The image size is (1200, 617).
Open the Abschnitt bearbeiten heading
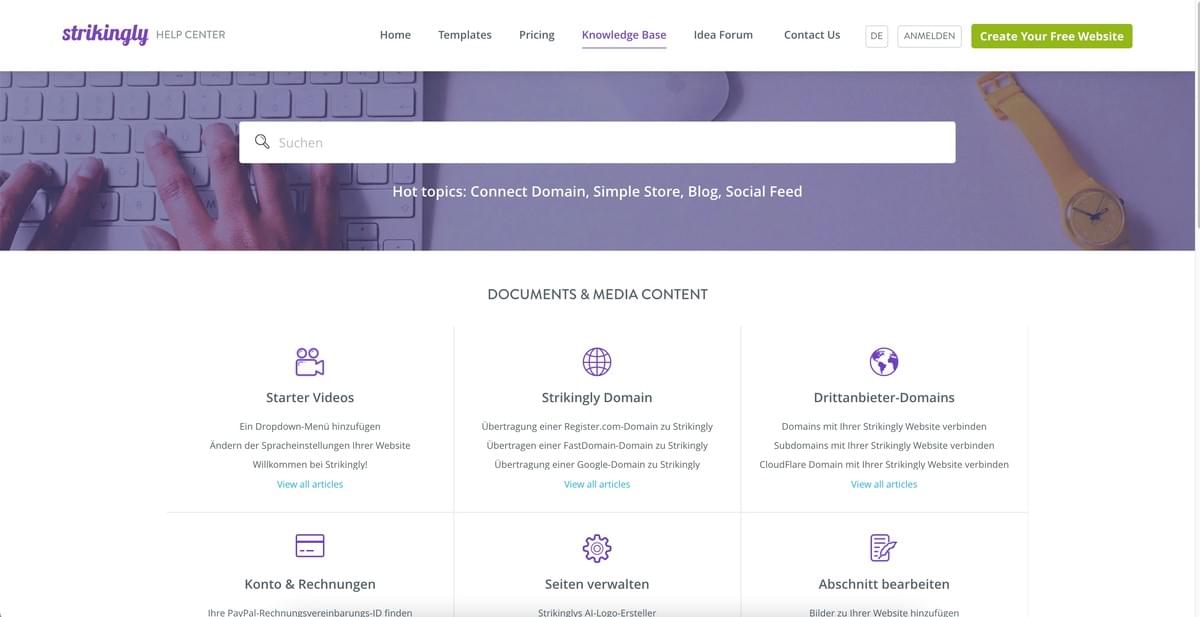[x=884, y=584]
